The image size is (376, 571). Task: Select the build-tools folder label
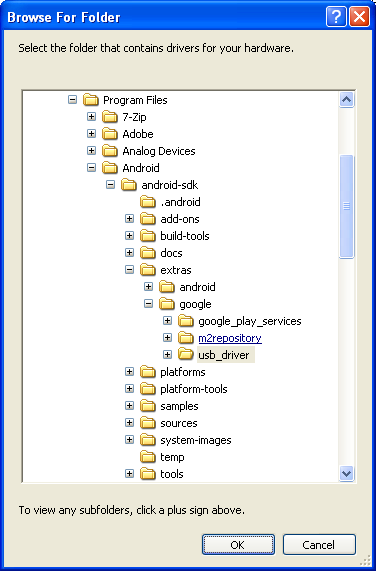pos(185,236)
